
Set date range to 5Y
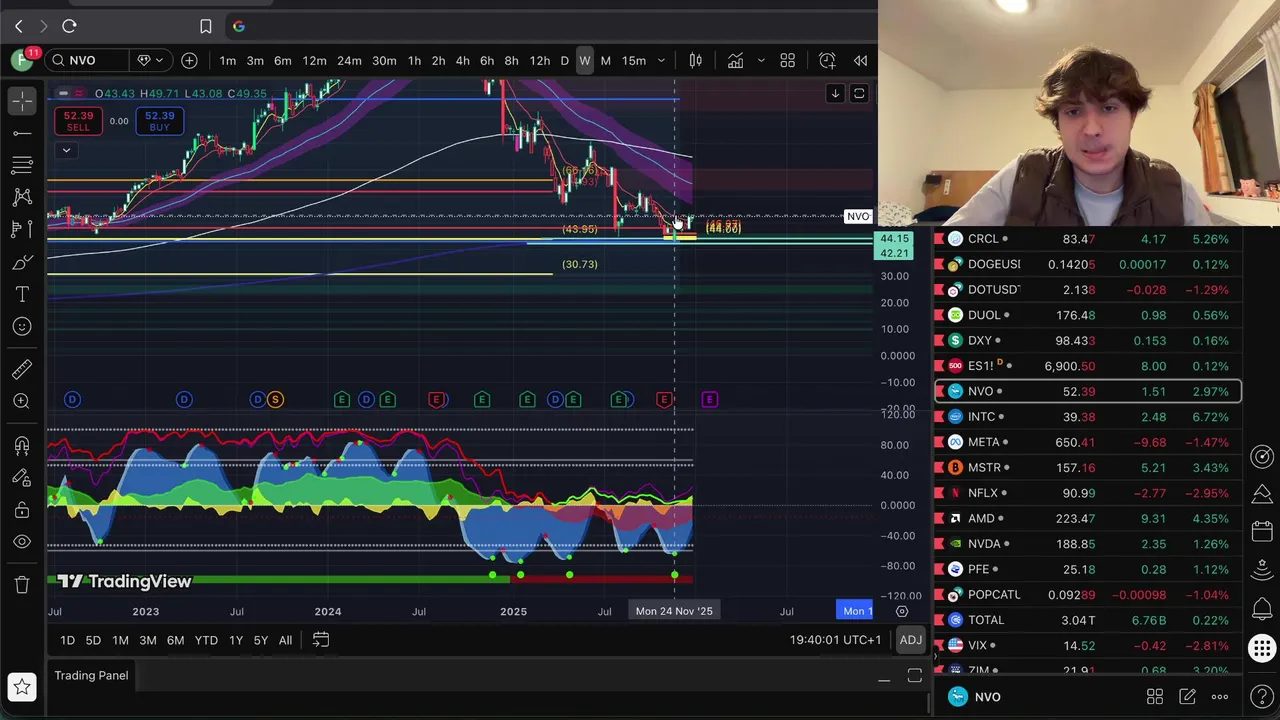click(x=260, y=640)
